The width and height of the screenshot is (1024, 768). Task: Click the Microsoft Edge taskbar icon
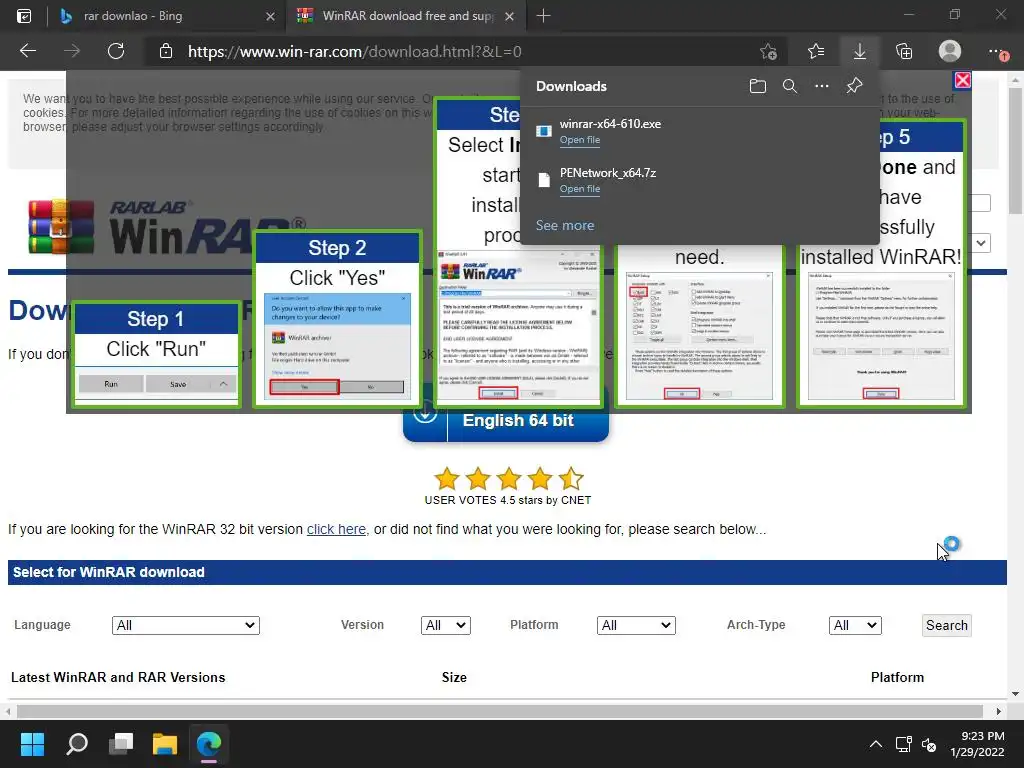click(209, 744)
